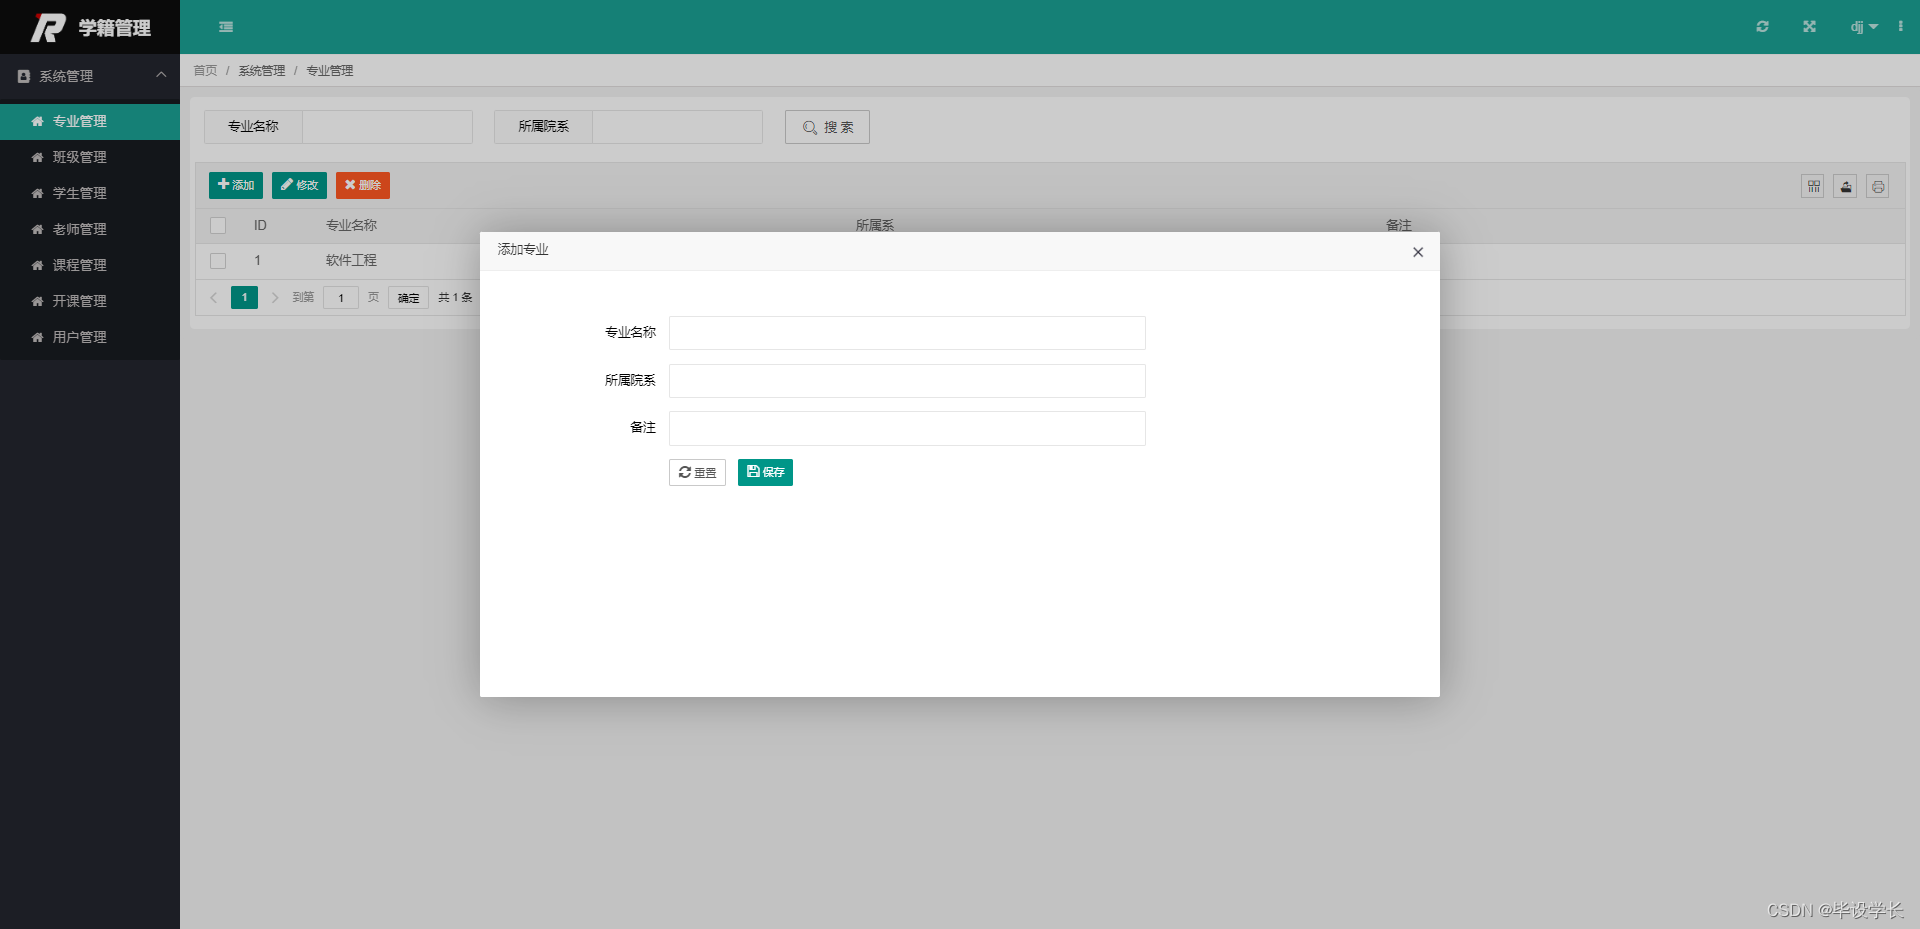The width and height of the screenshot is (1920, 929).
Task: Click the 软件工程 table cell
Action: click(351, 261)
